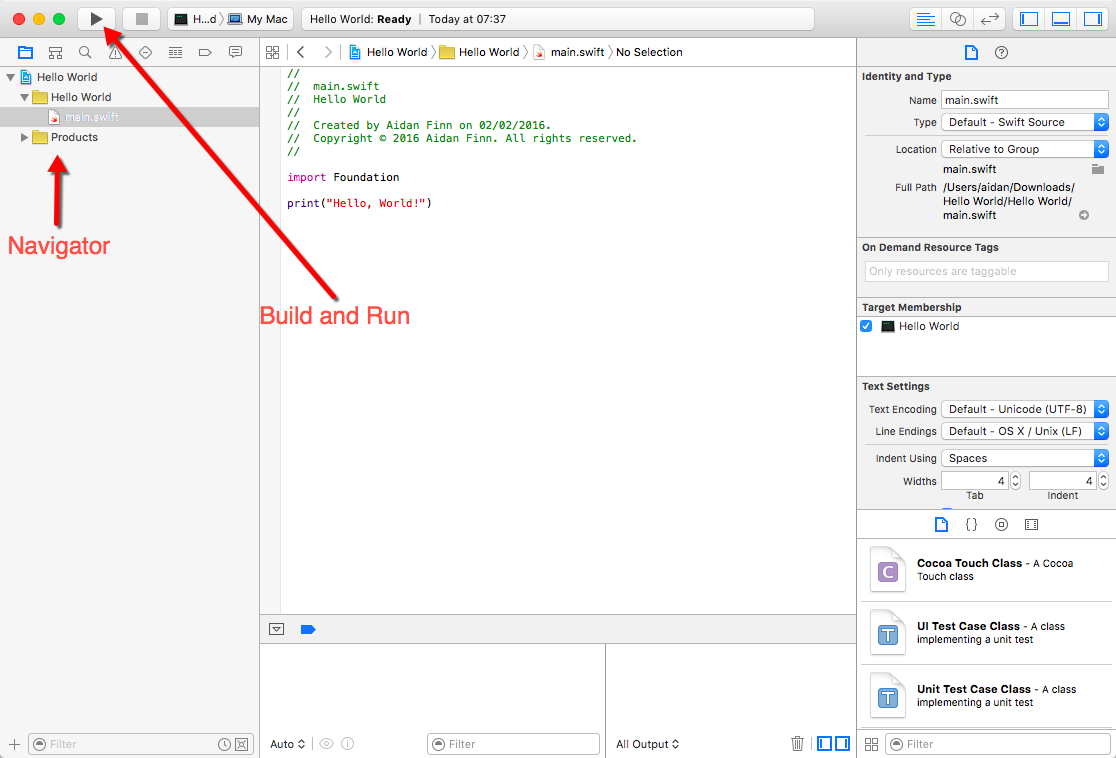Uncheck Hello World target membership
1116x758 pixels.
[x=866, y=326]
